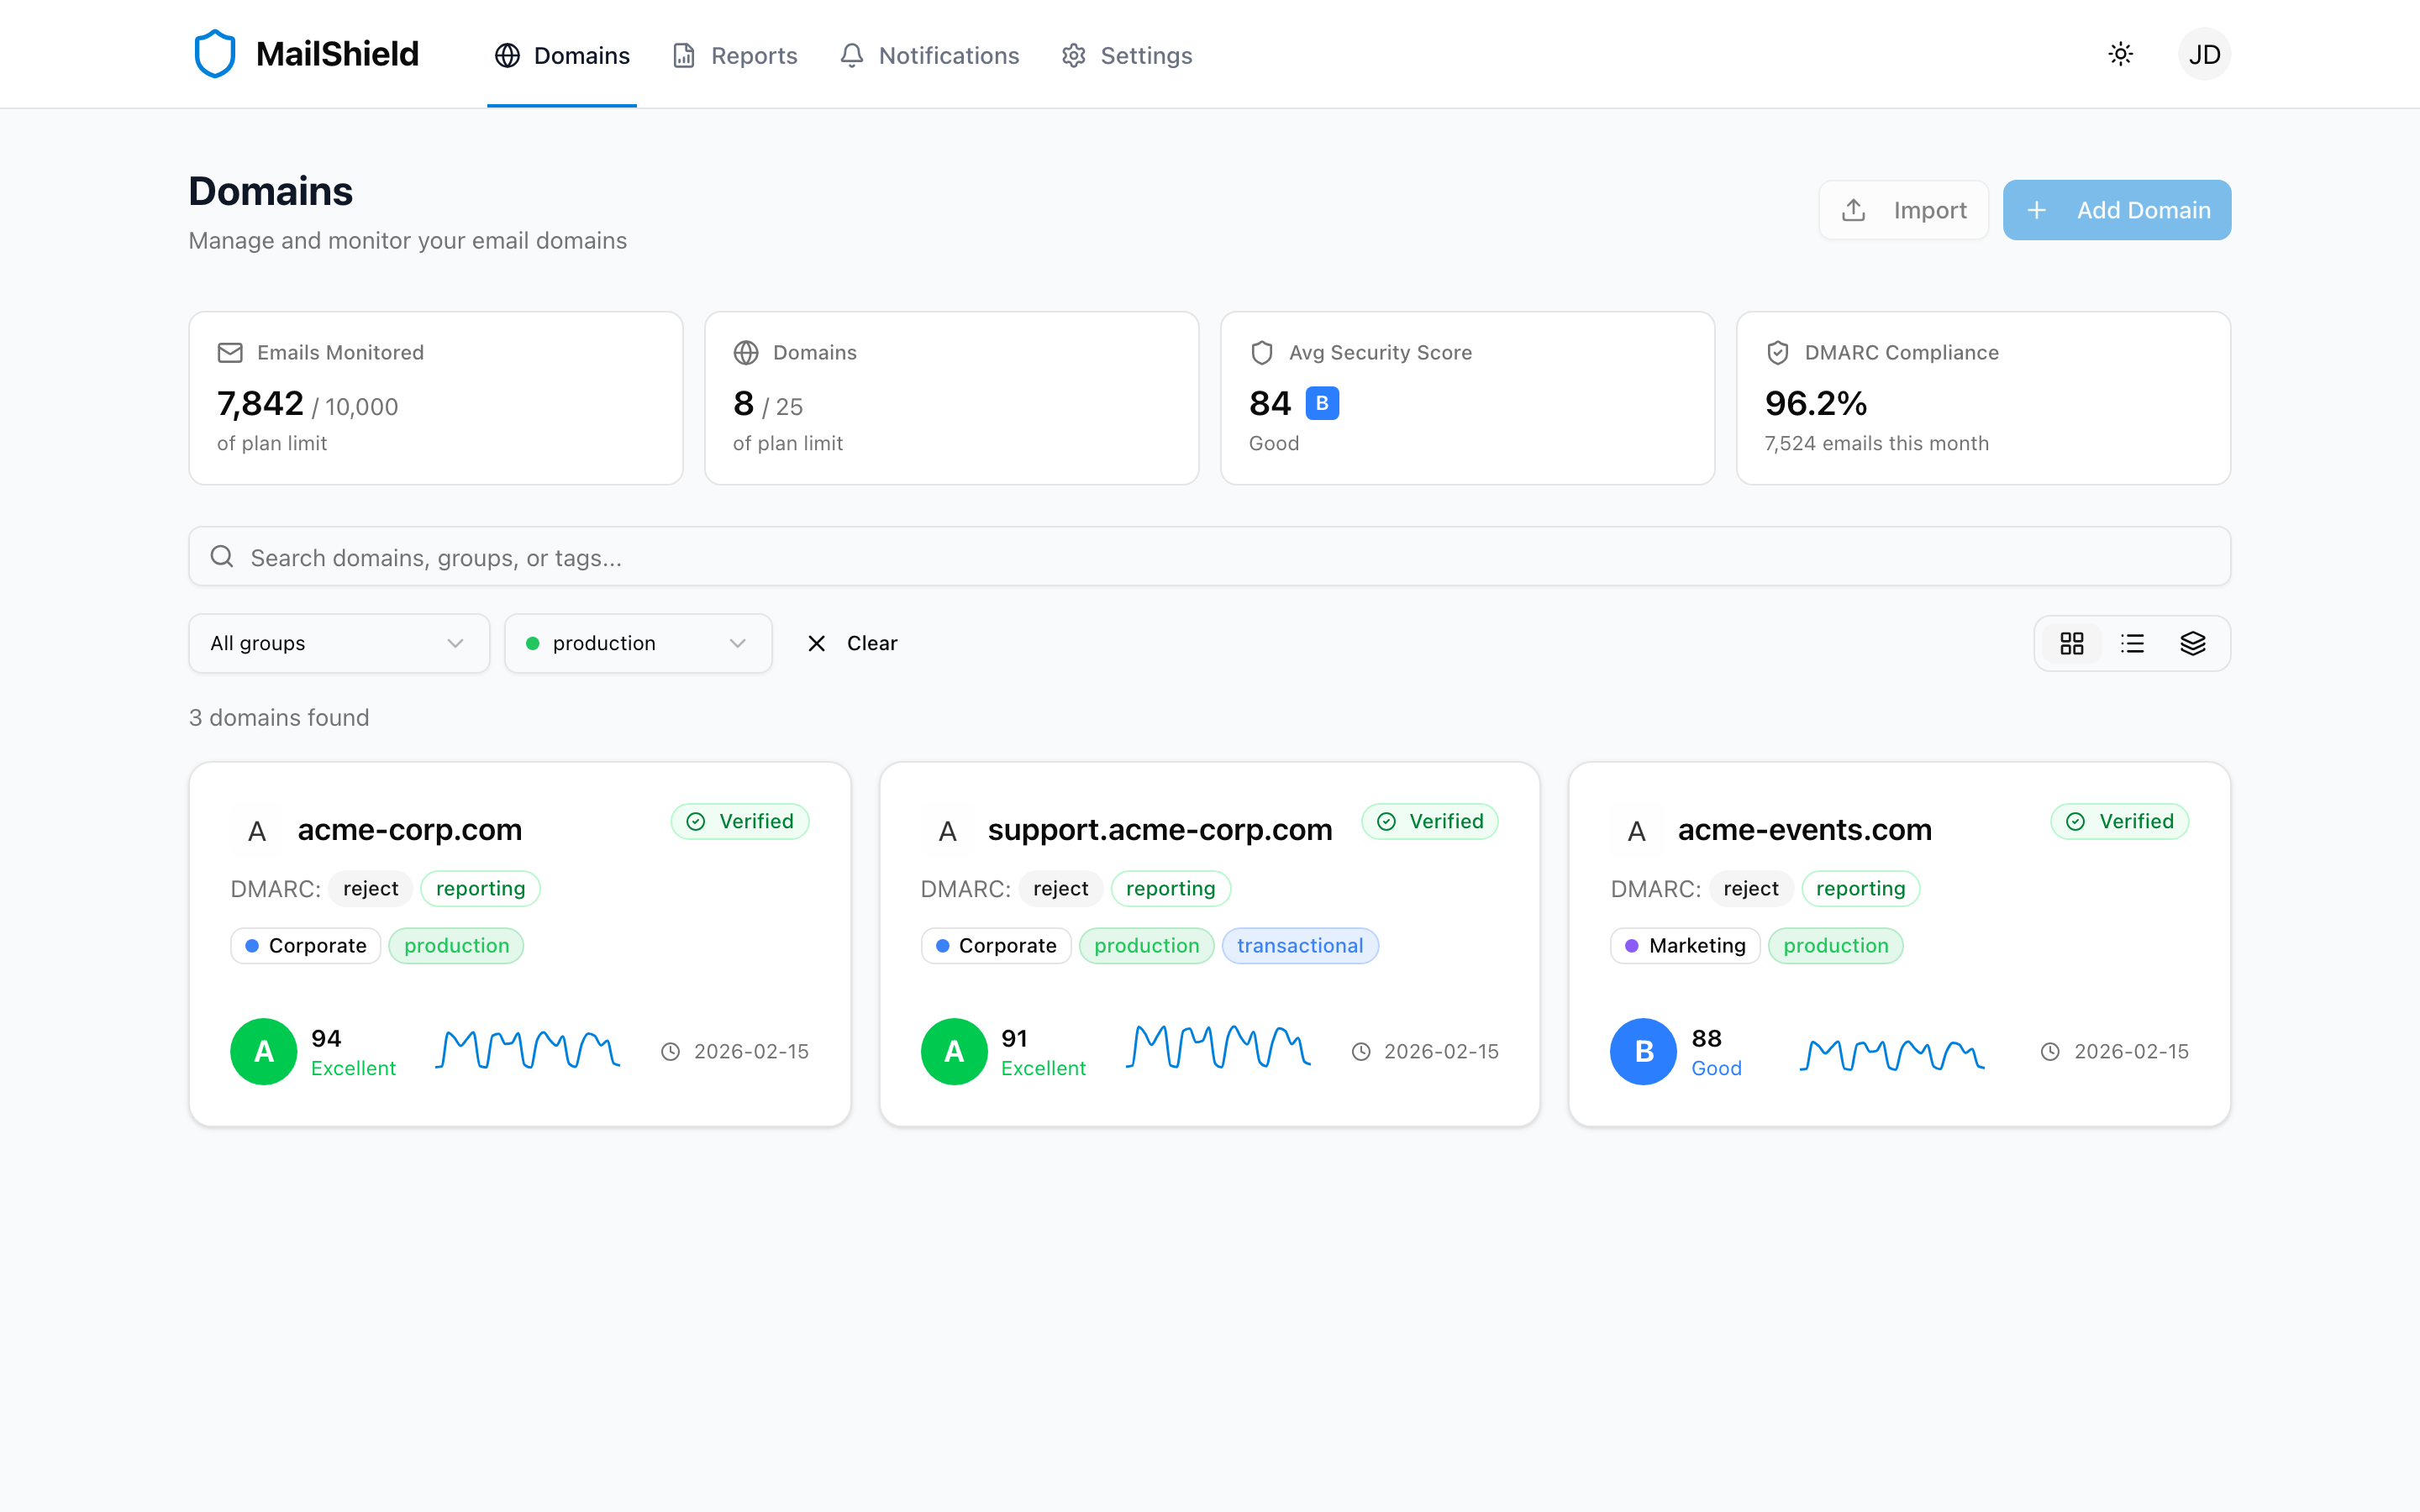This screenshot has height=1512, width=2420.
Task: Switch to the Settings tab
Action: (x=1127, y=55)
